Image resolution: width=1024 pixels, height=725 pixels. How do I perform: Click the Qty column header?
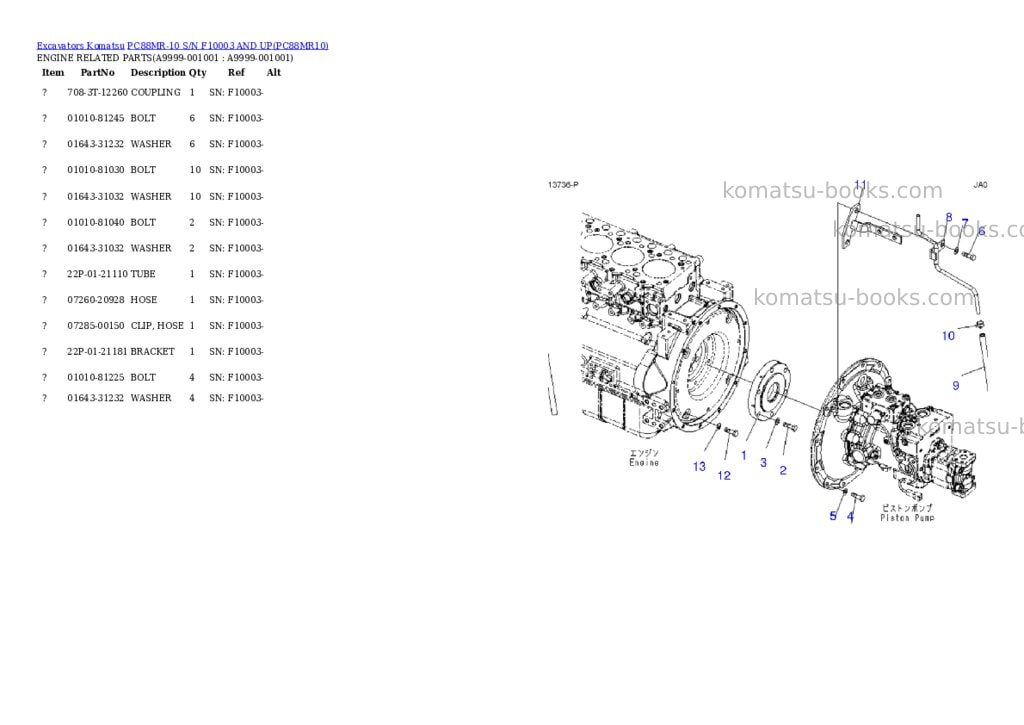pos(198,72)
